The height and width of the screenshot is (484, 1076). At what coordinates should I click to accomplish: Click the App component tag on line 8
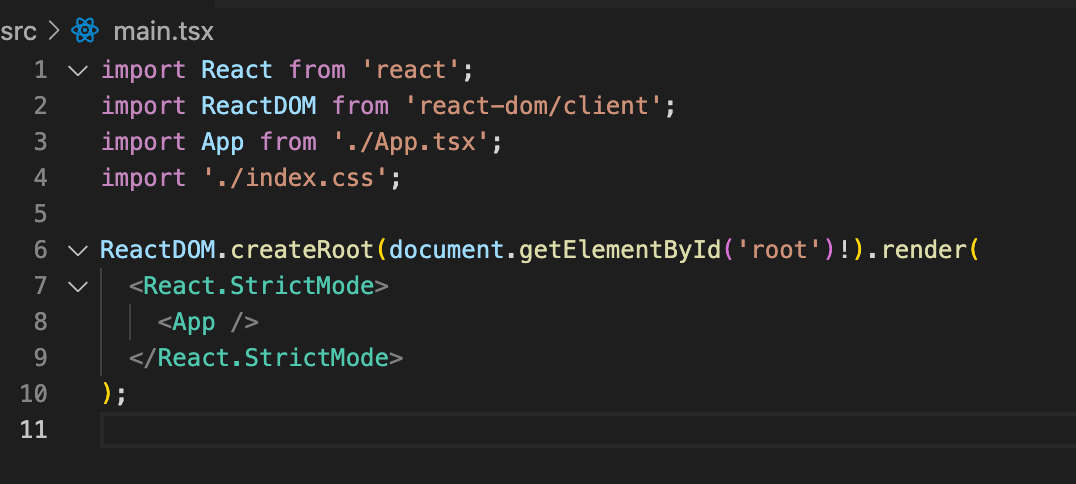[x=208, y=322]
